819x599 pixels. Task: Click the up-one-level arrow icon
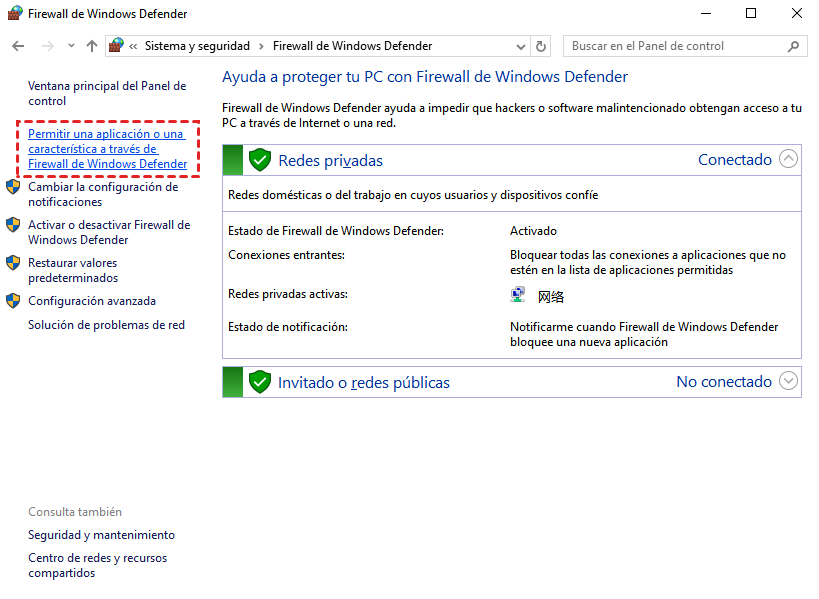point(92,46)
